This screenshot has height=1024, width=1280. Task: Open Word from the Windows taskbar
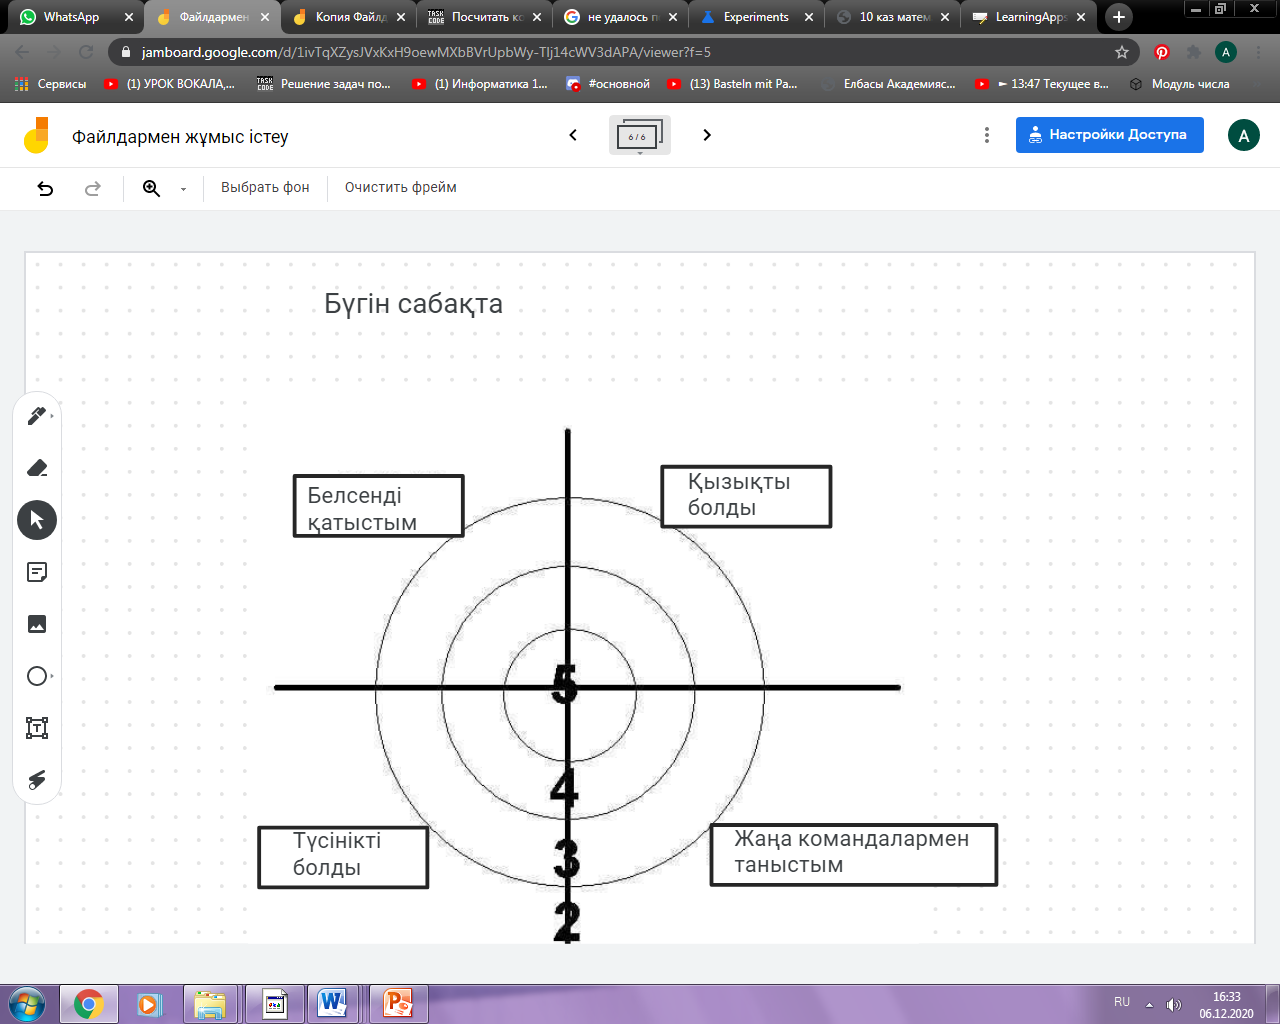click(333, 1003)
